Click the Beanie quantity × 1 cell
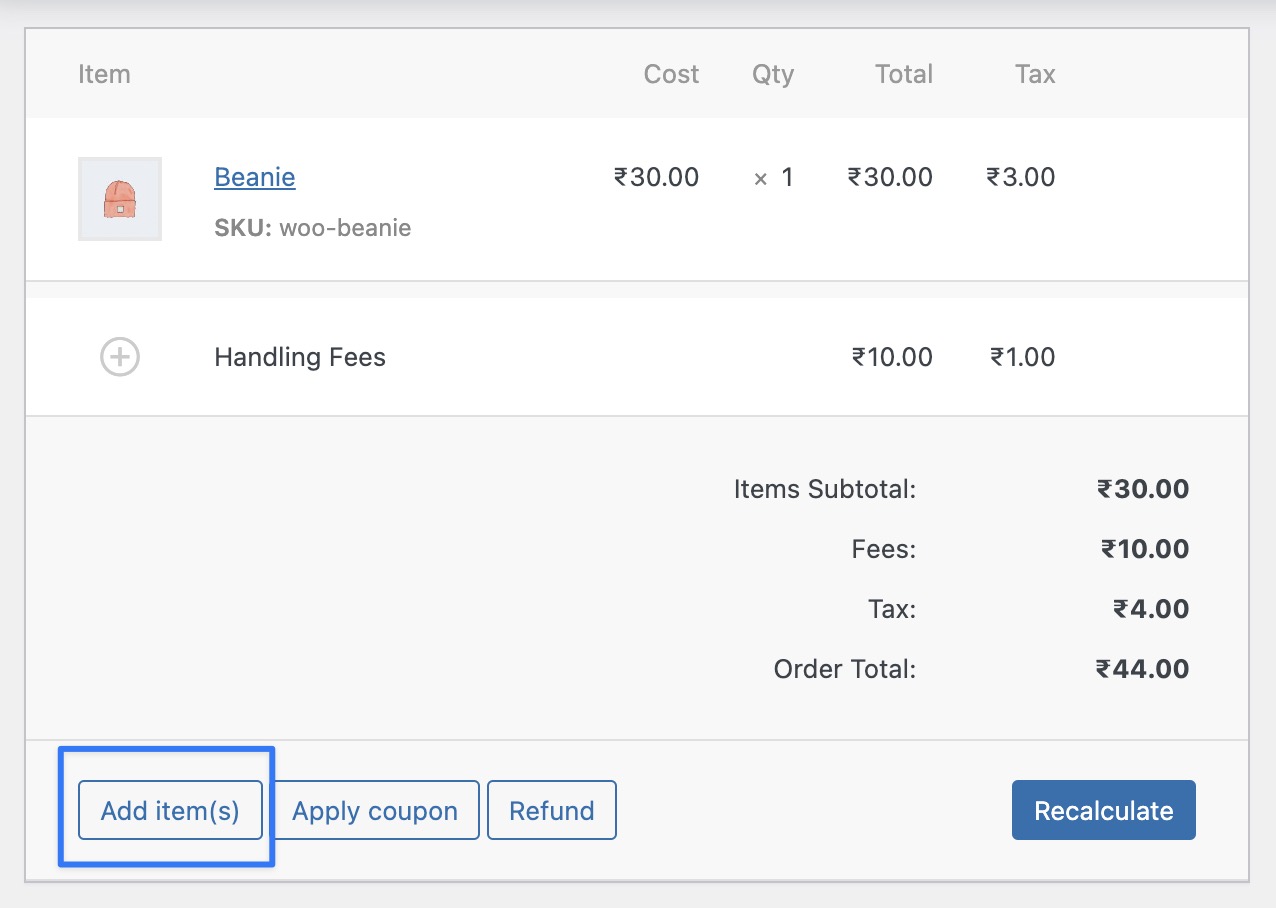Viewport: 1276px width, 908px height. pos(773,177)
